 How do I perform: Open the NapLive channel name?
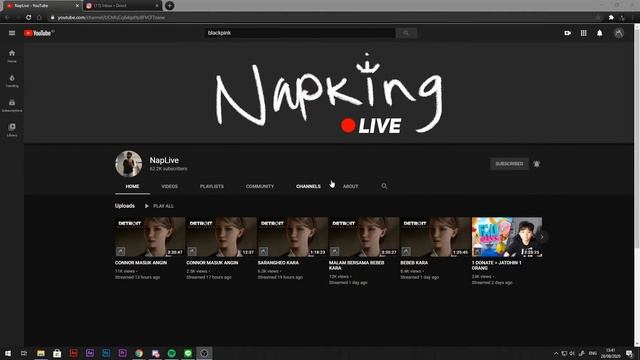(x=164, y=160)
